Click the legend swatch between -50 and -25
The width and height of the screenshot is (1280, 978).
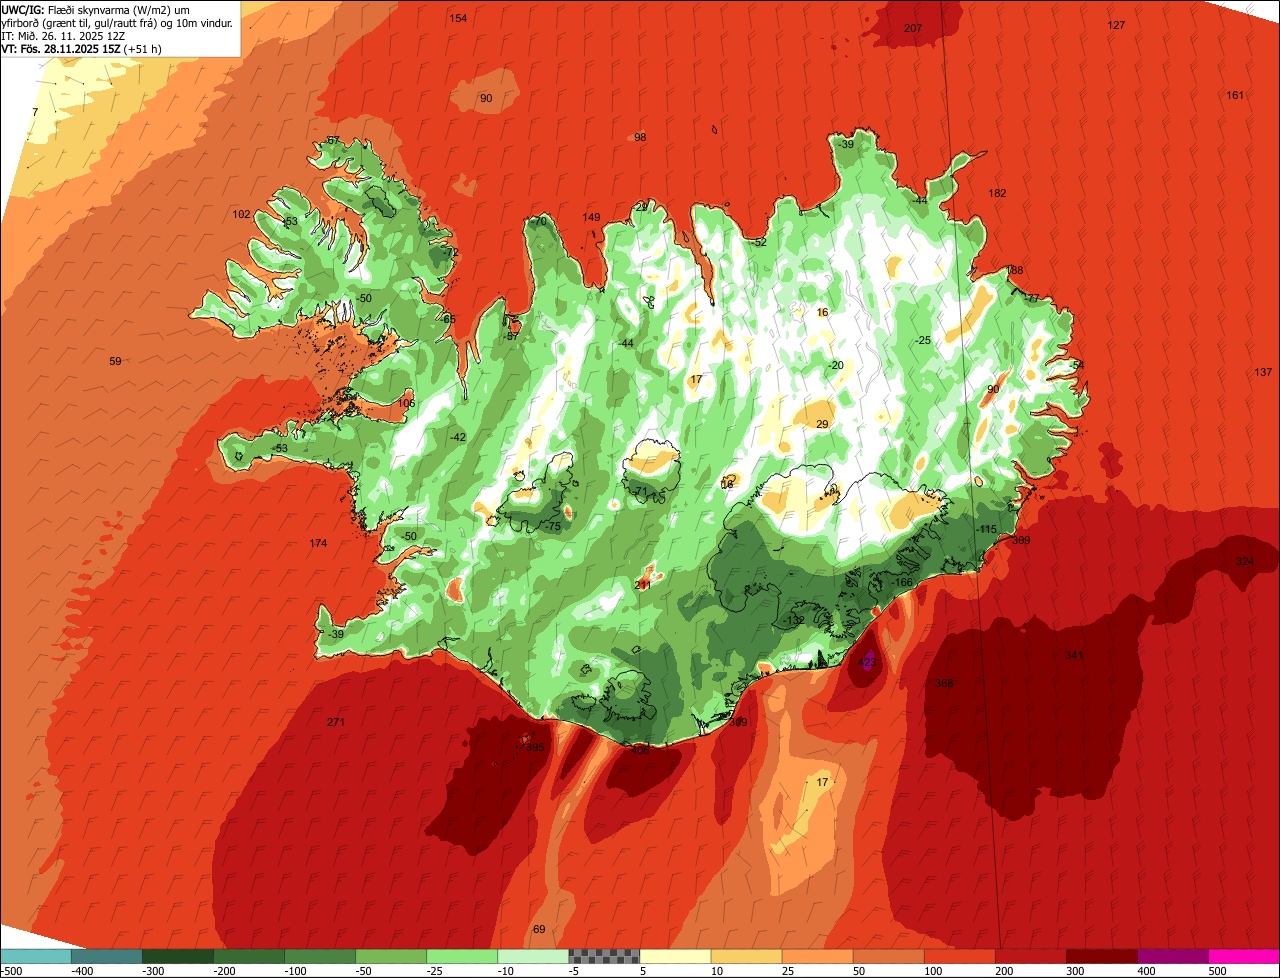click(391, 956)
